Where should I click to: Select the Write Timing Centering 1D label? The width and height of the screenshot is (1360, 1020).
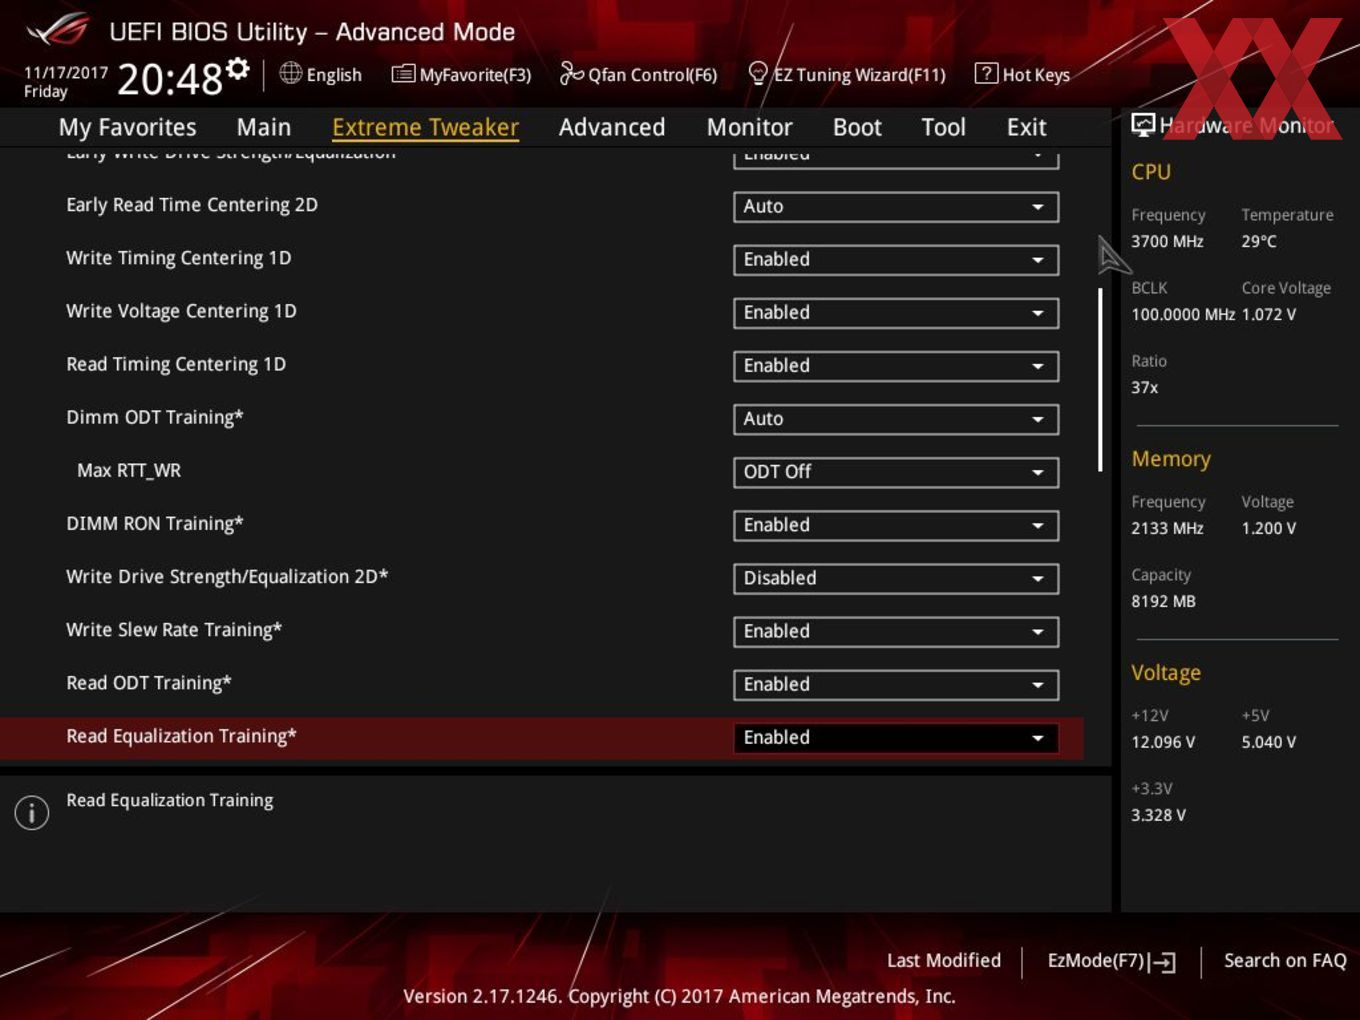[179, 258]
